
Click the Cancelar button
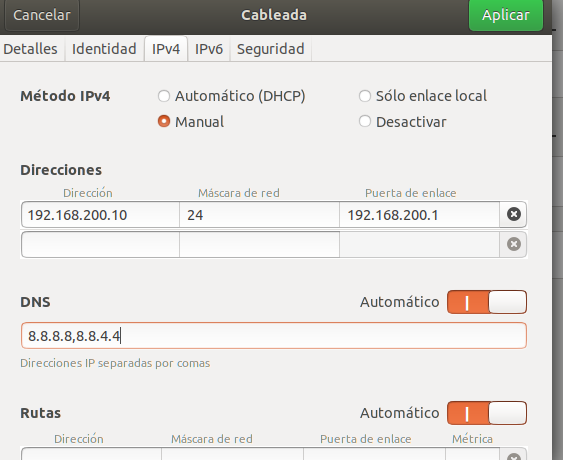42,15
